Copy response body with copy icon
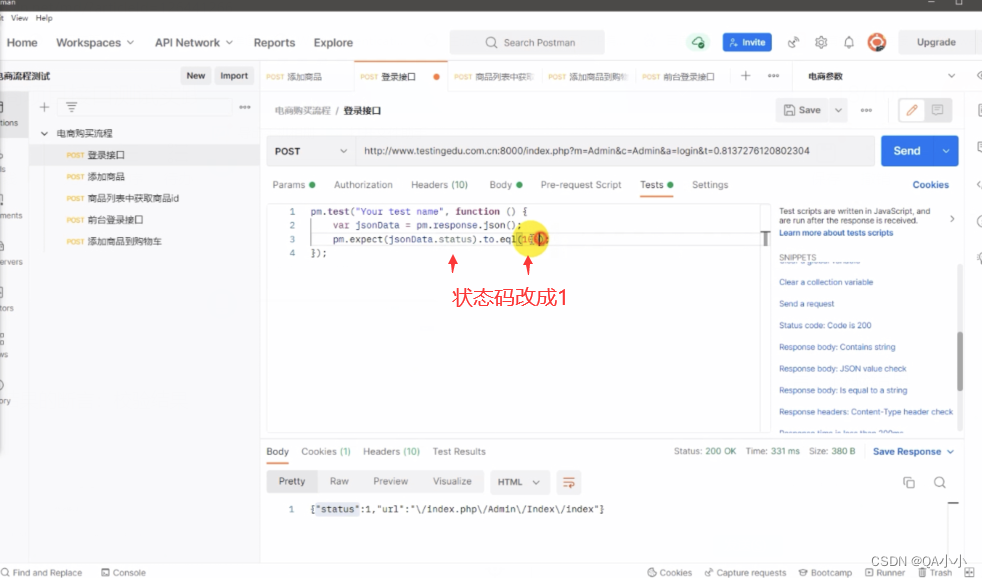The width and height of the screenshot is (982, 578). click(909, 482)
